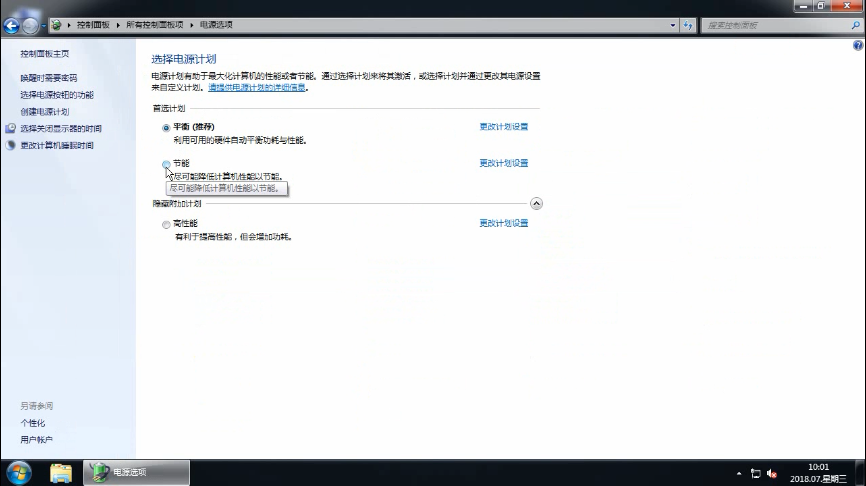Click the display-off time icon in sidebar
This screenshot has width=866, height=486.
click(x=10, y=128)
